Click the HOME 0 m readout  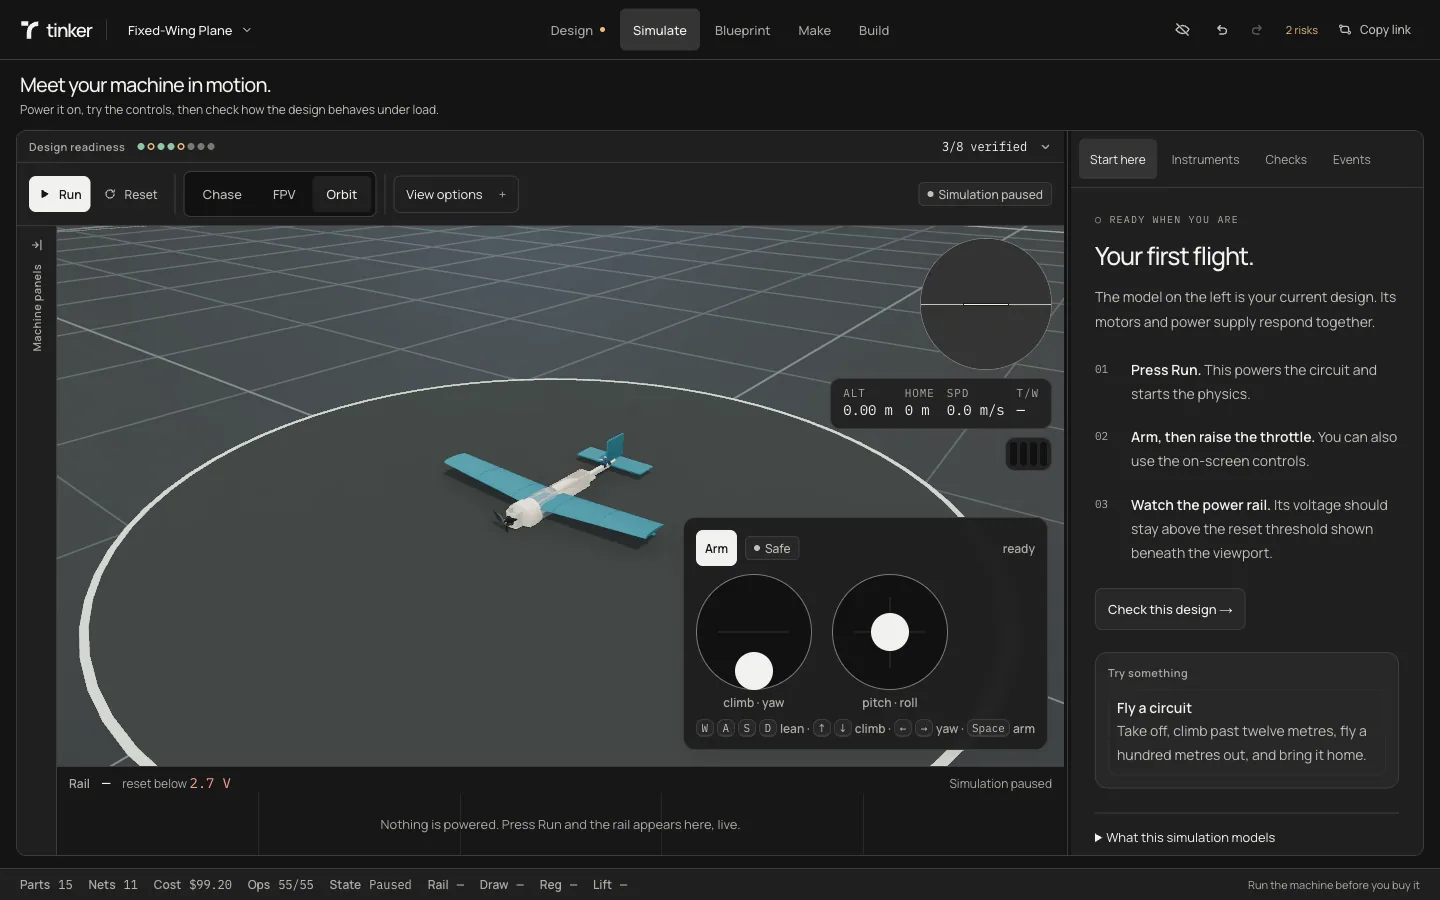(918, 402)
